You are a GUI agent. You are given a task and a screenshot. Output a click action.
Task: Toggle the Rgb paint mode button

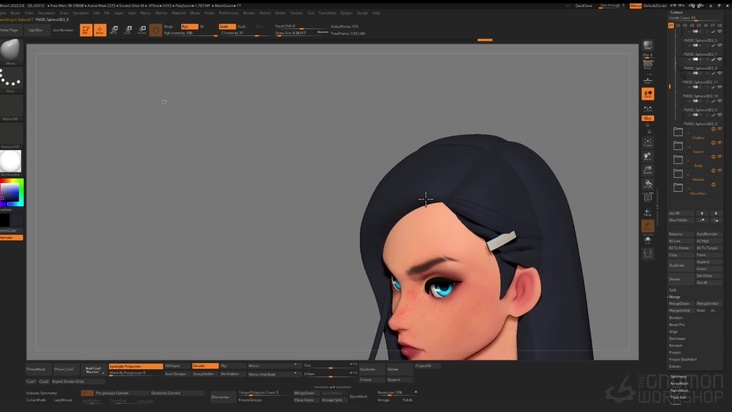coord(189,27)
